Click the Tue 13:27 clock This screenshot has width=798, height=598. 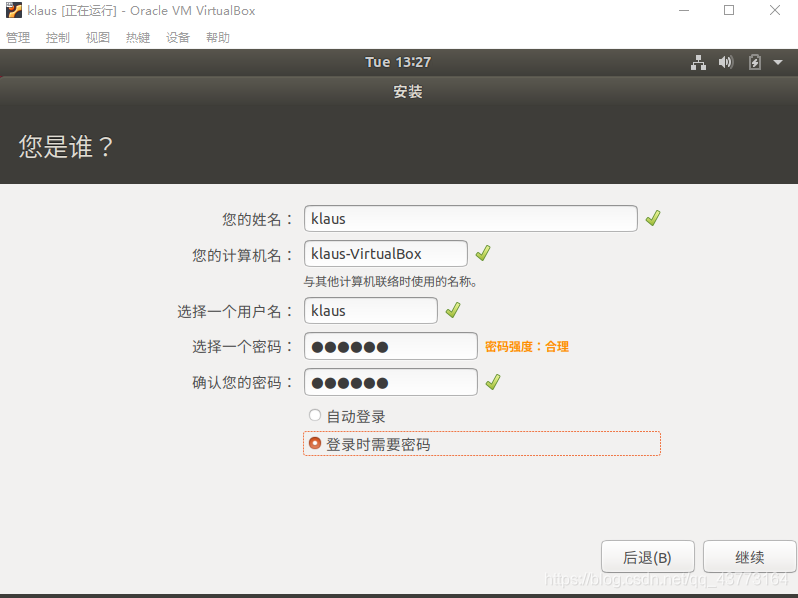[x=398, y=62]
